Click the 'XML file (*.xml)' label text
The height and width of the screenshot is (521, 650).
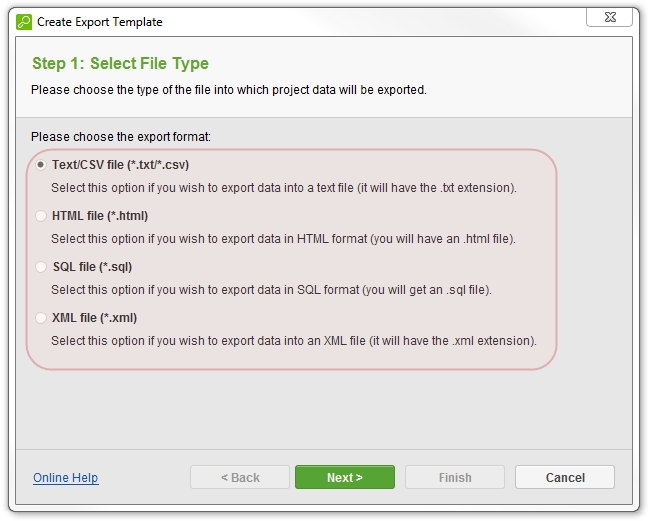coord(95,318)
